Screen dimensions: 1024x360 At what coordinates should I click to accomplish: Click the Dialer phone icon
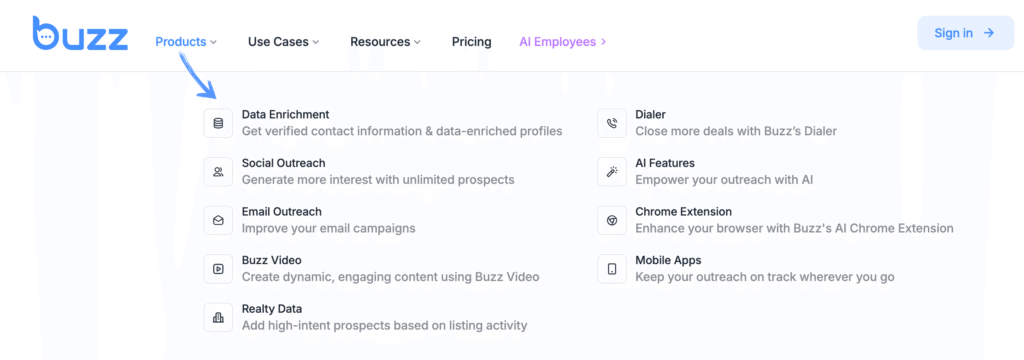click(x=612, y=123)
